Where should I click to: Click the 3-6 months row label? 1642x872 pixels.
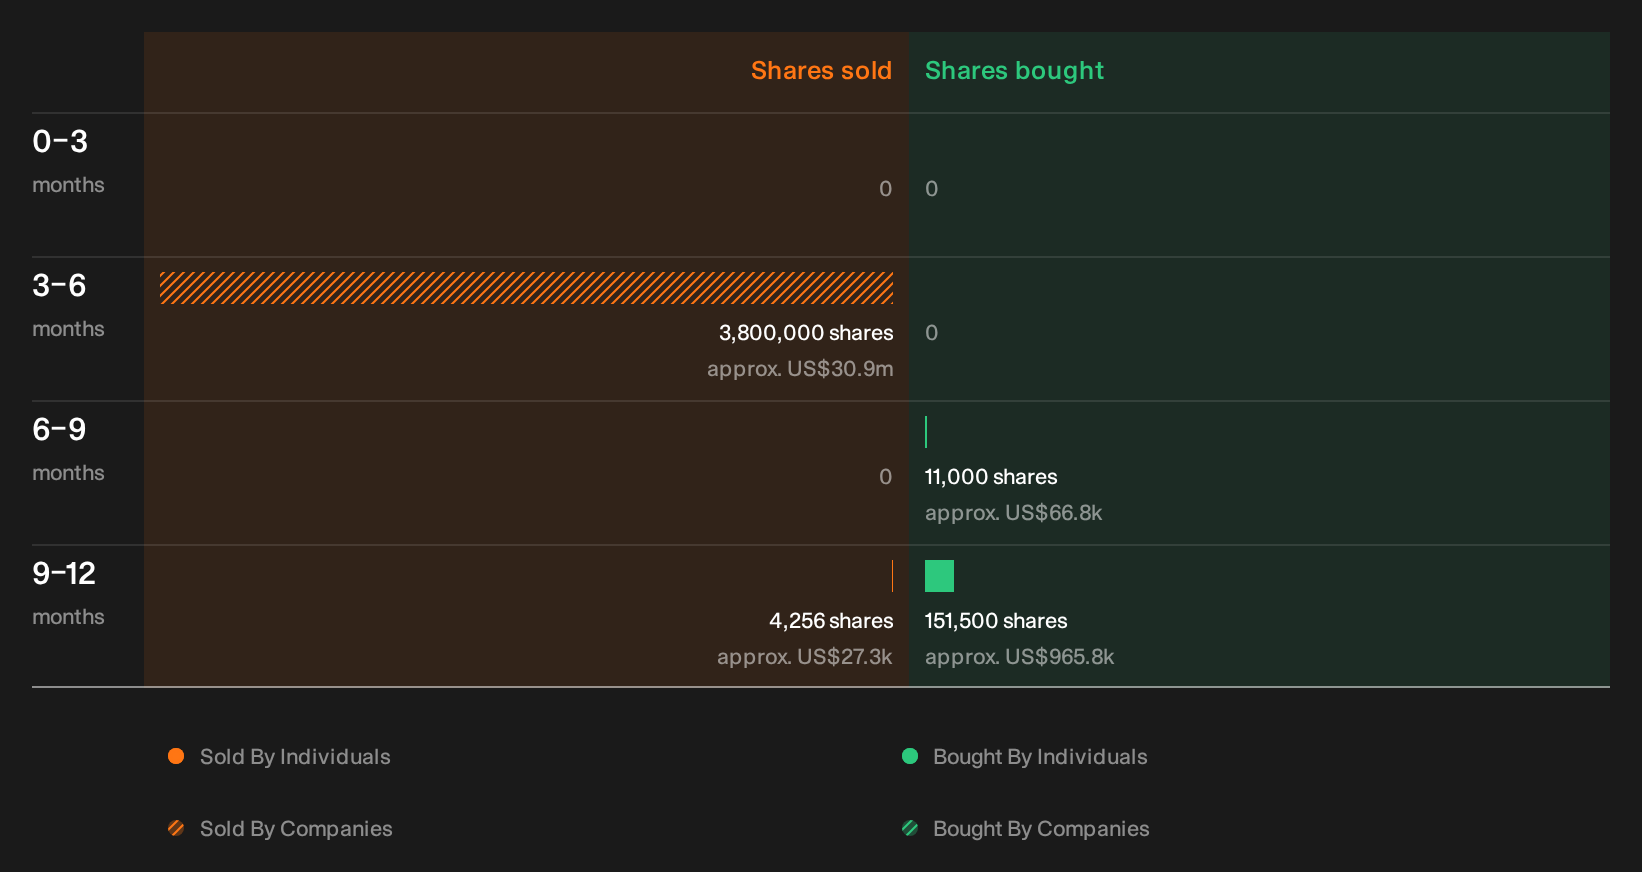click(x=68, y=305)
